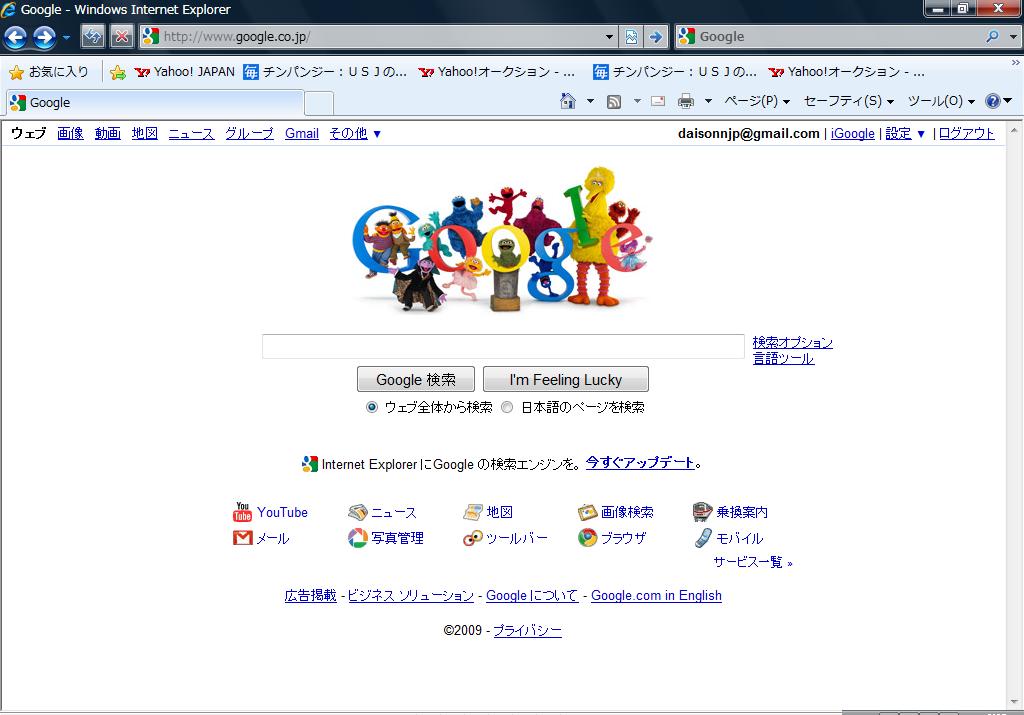
Task: Click the Help question mark icon
Action: (993, 101)
